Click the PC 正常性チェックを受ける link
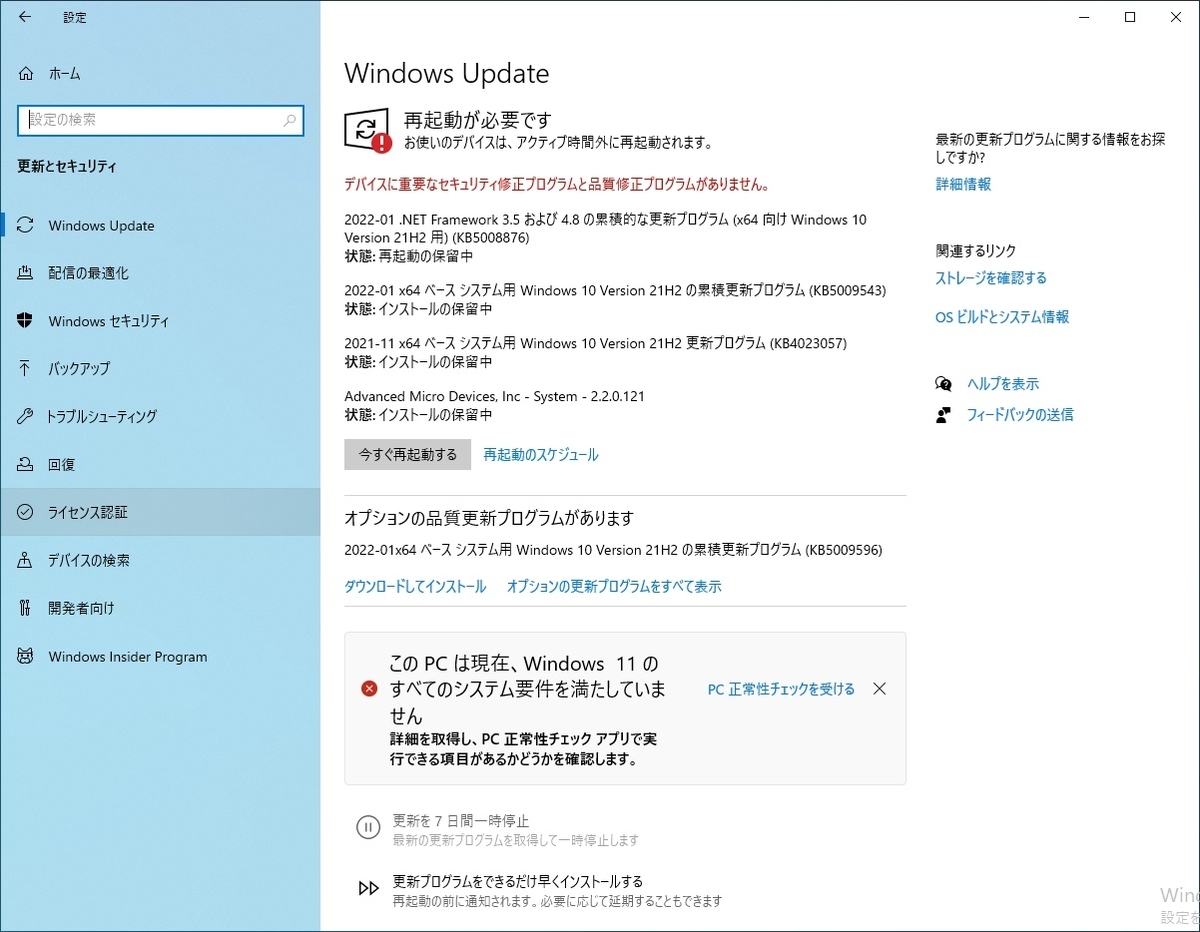 (781, 689)
